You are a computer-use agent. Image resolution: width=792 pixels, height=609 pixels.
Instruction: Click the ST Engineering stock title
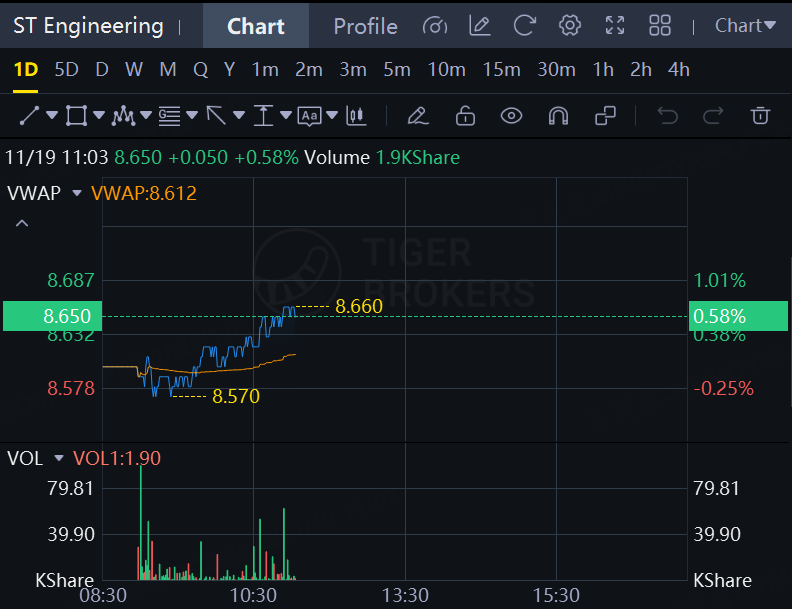point(88,26)
